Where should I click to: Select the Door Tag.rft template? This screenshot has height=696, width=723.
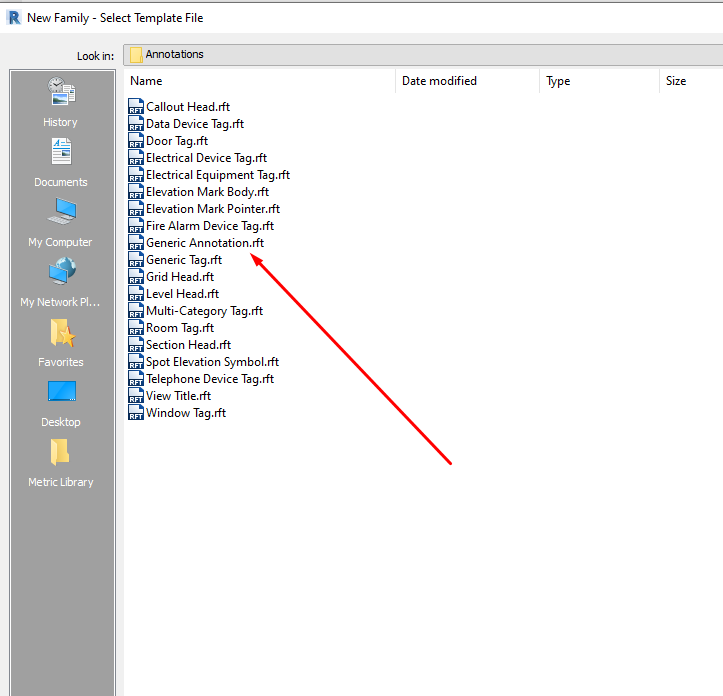[x=177, y=141]
